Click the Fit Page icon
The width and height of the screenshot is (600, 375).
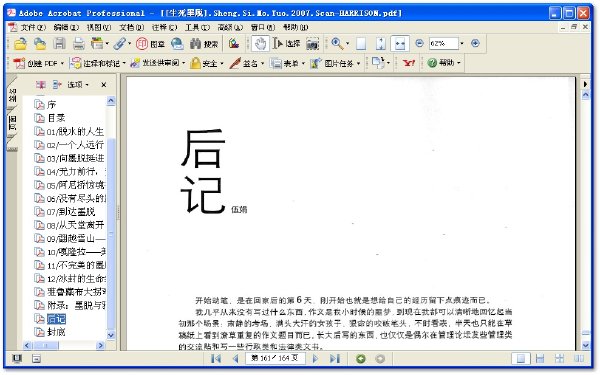point(380,44)
